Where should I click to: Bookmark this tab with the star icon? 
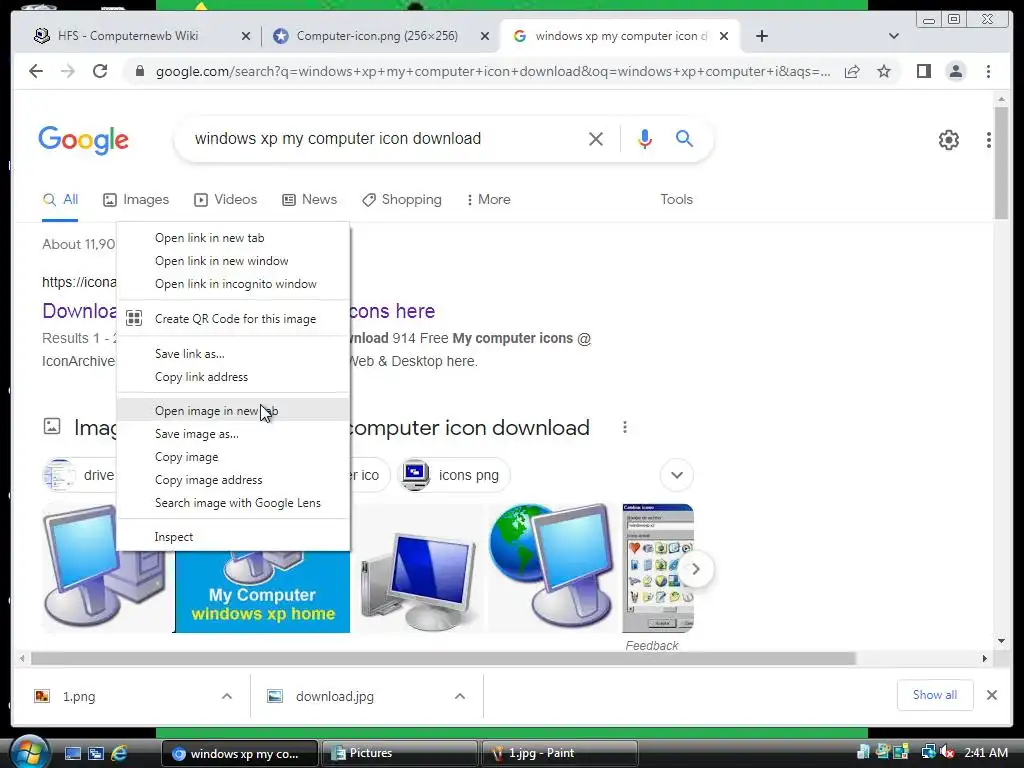[884, 71]
